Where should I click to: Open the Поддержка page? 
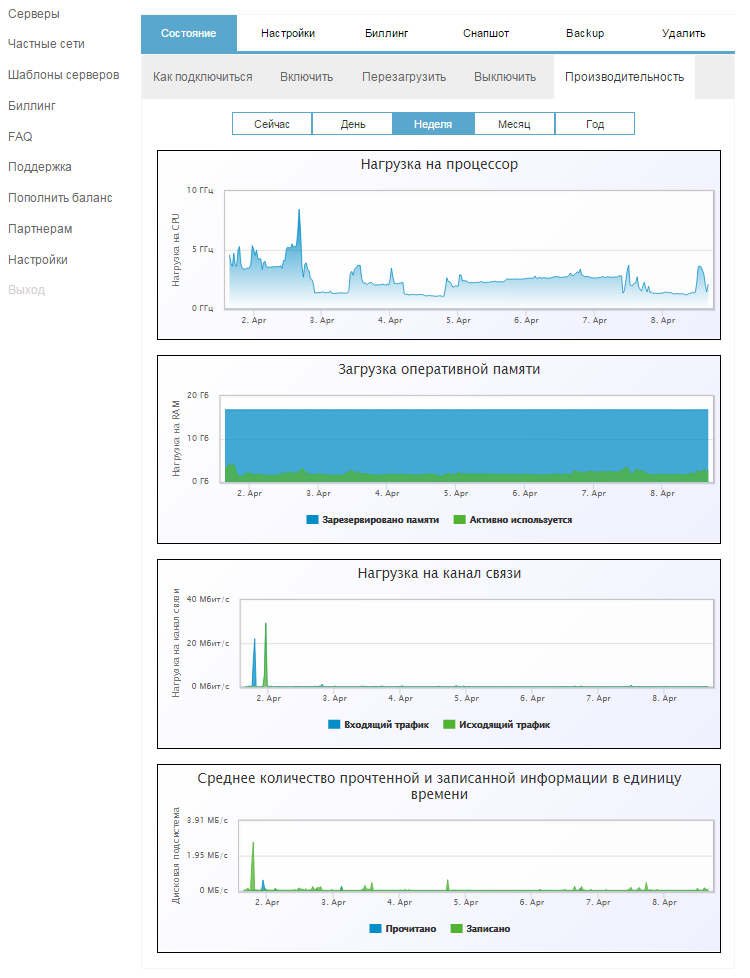(x=39, y=167)
